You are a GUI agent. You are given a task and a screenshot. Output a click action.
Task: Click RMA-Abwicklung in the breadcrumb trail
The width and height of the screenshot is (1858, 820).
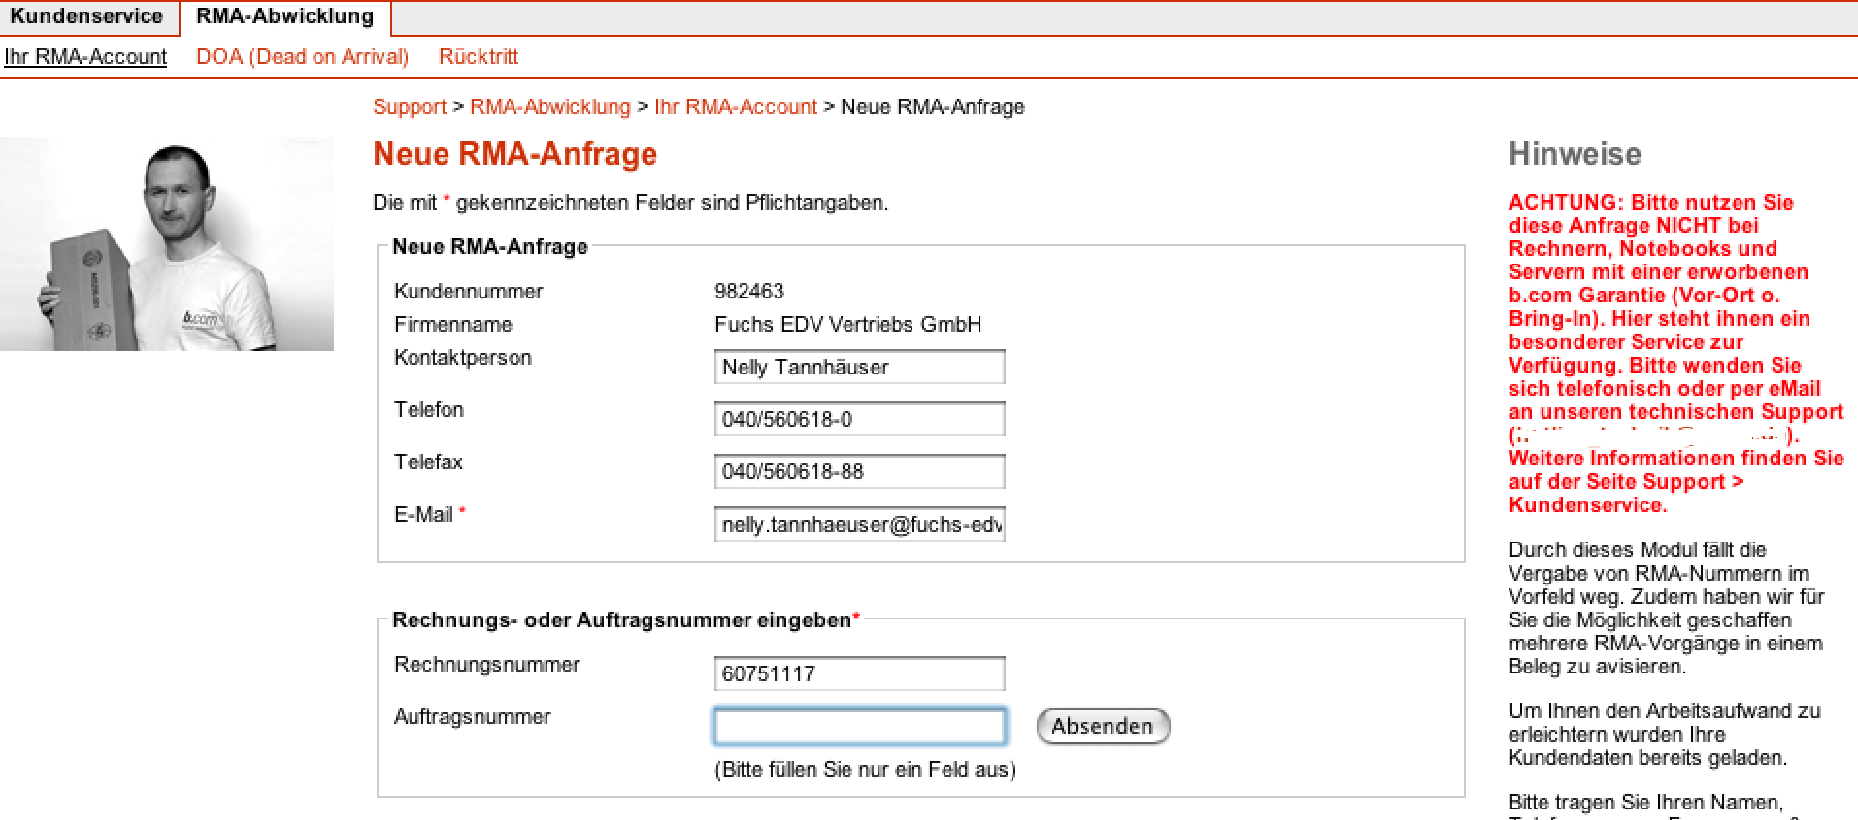pos(550,107)
